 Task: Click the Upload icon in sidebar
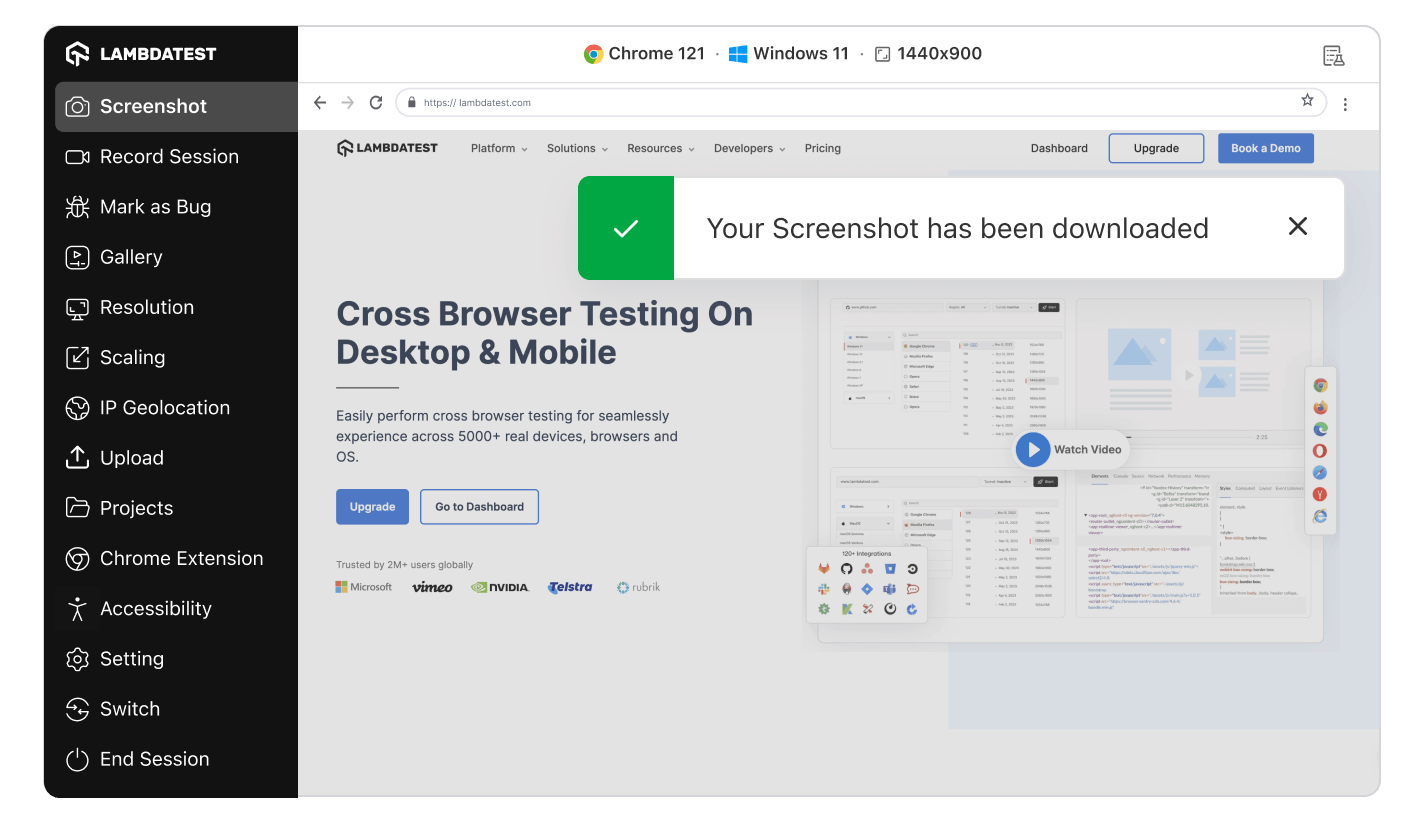point(77,458)
